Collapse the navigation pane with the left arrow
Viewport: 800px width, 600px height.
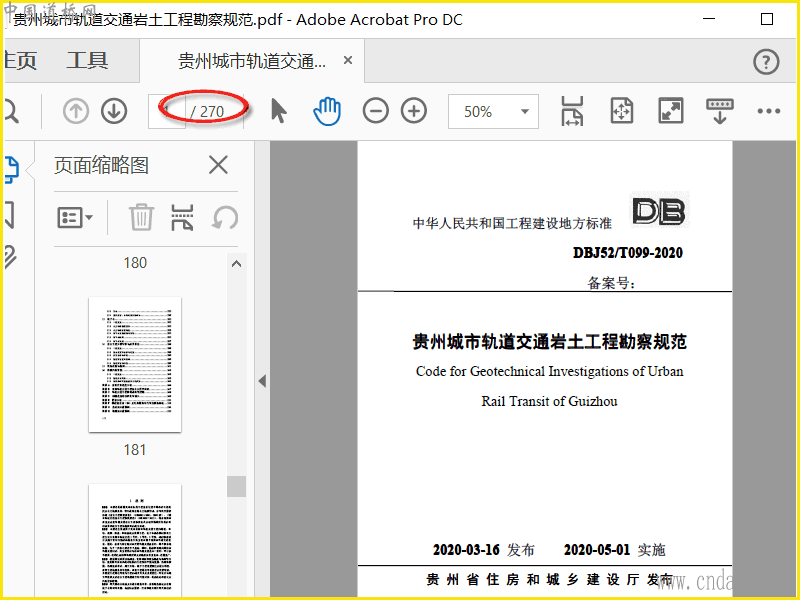click(x=262, y=381)
